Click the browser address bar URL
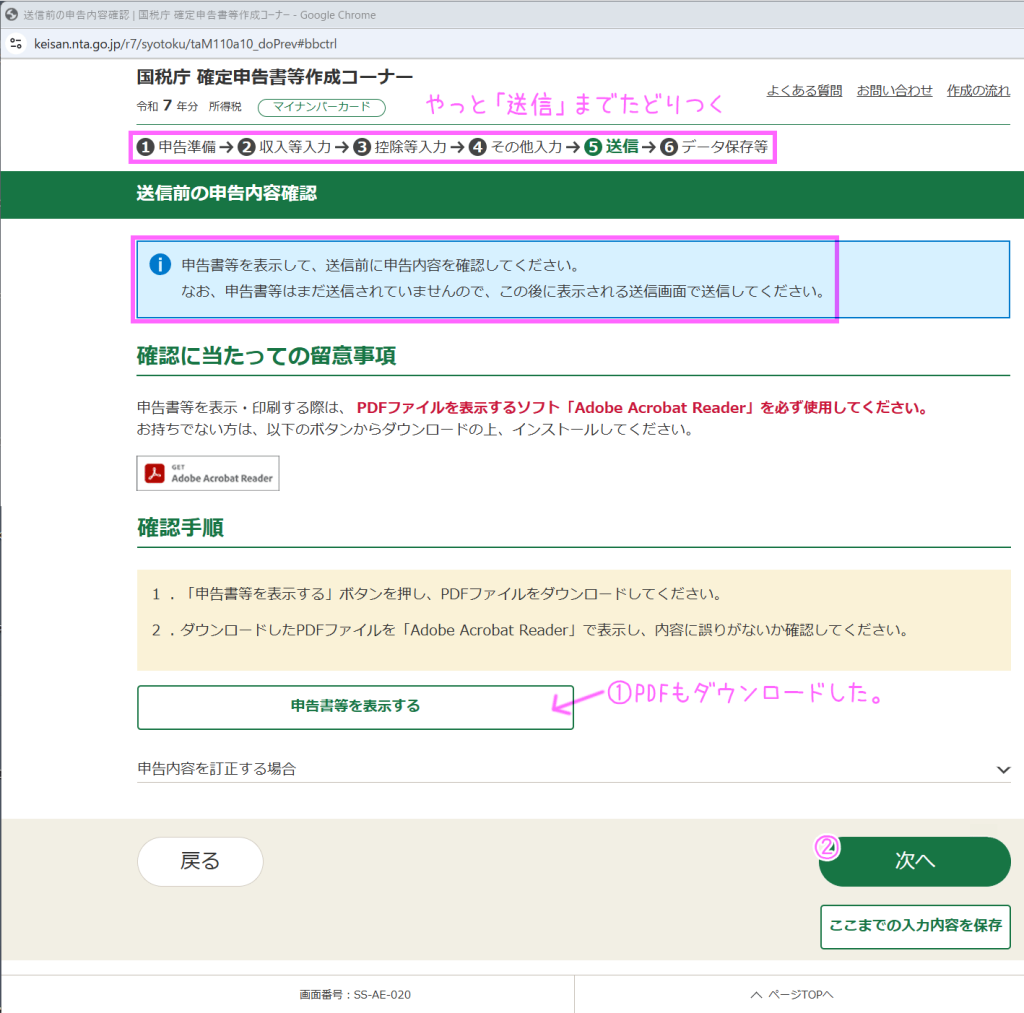 pyautogui.click(x=200, y=44)
